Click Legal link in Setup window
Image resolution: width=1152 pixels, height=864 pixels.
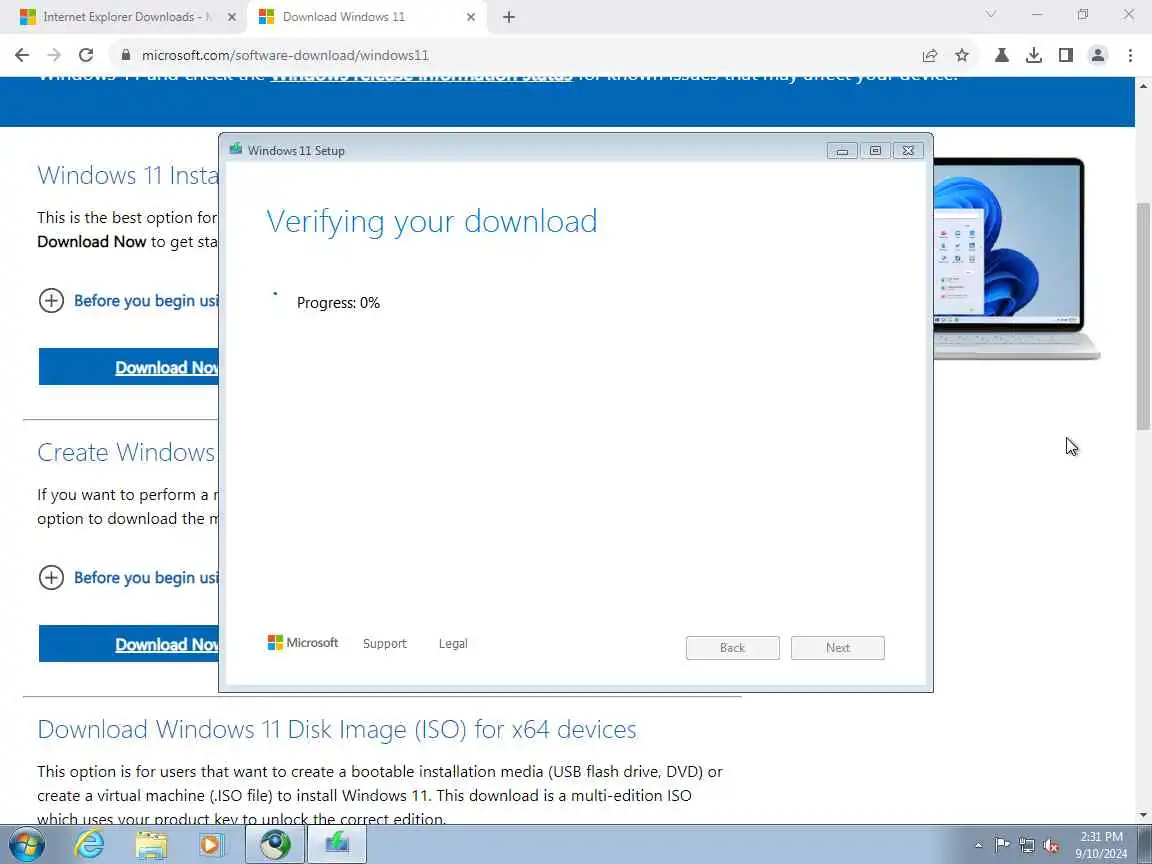click(x=453, y=644)
